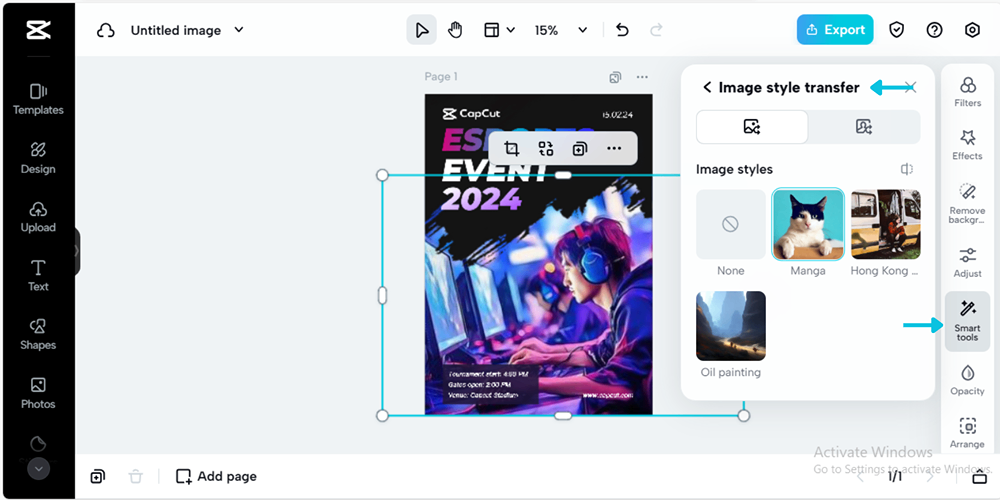
Task: Open the Remove background tool
Action: [967, 204]
